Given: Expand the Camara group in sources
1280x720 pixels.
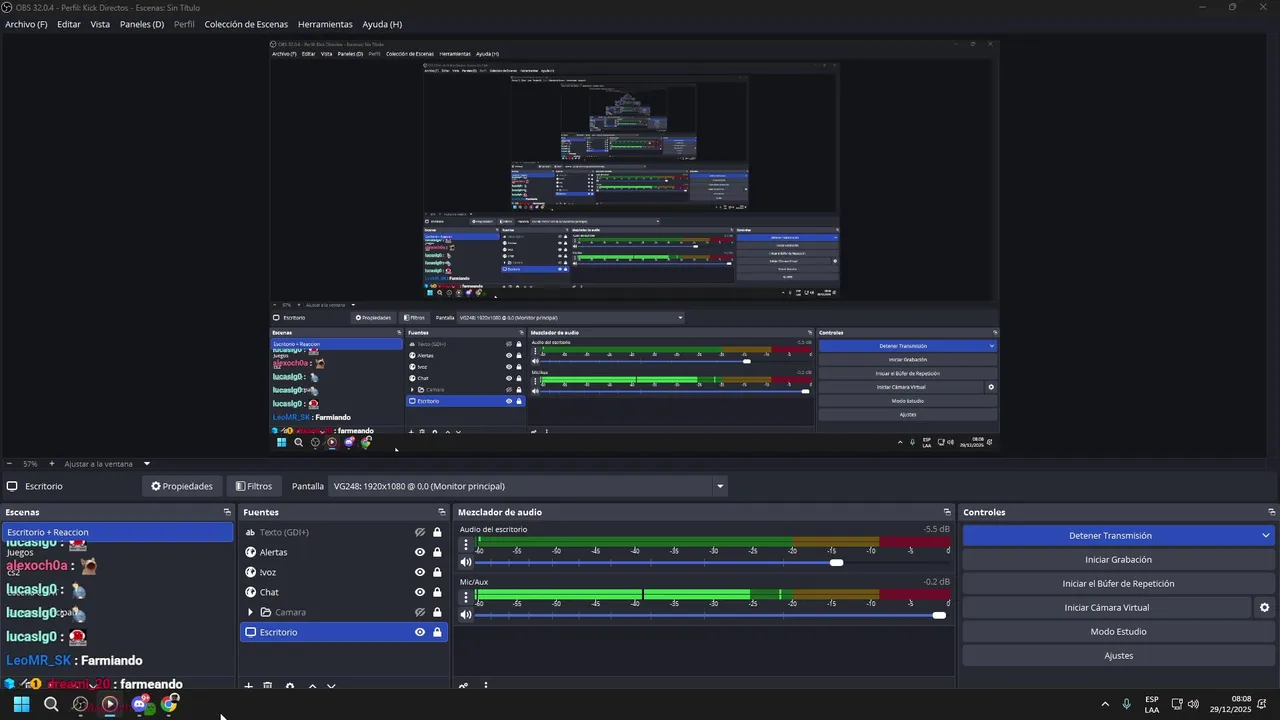Looking at the screenshot, I should (x=250, y=612).
